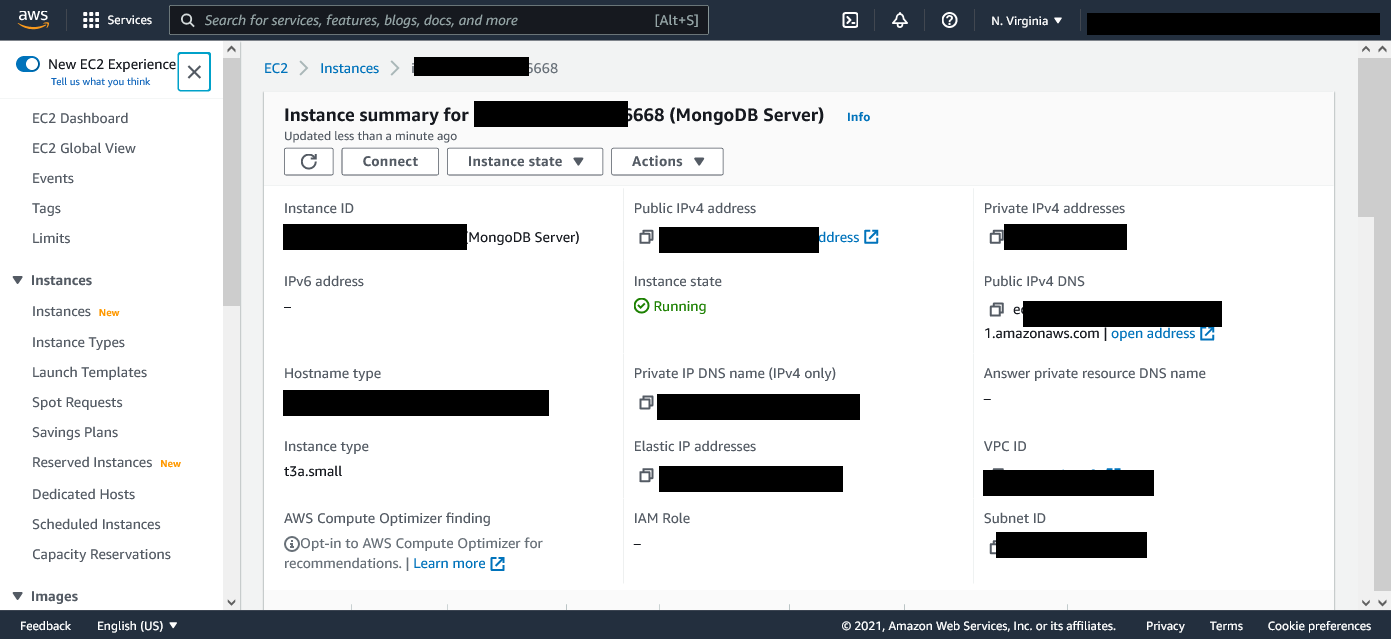Open the notifications bell

(900, 20)
